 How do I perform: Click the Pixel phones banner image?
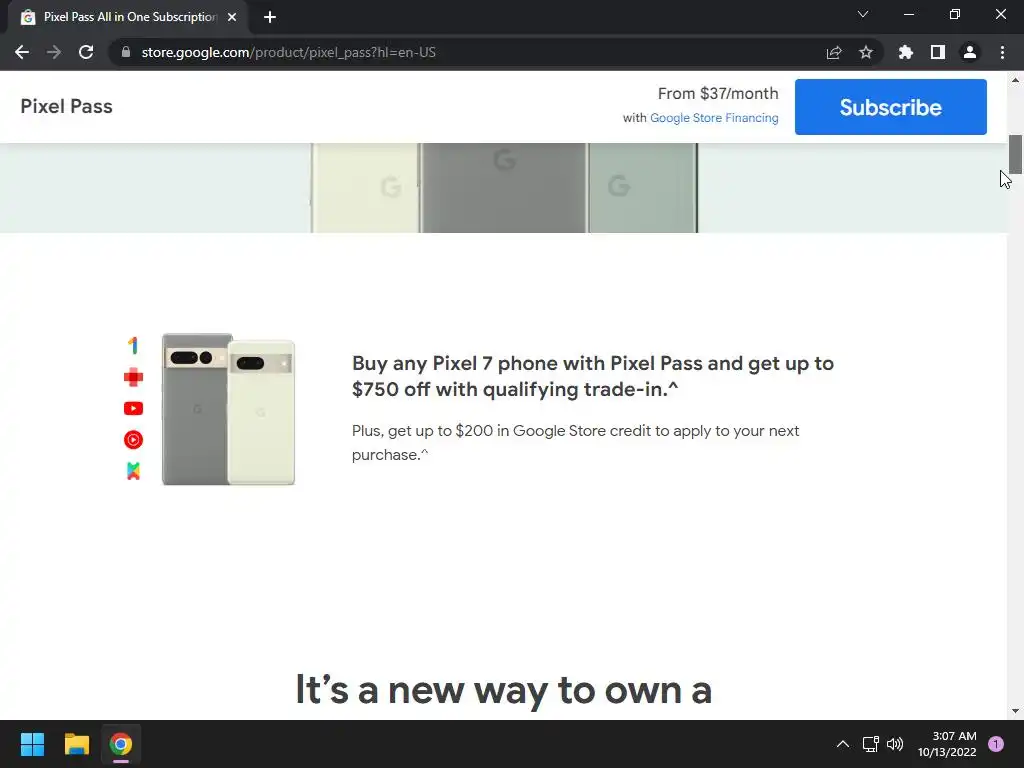pos(504,188)
